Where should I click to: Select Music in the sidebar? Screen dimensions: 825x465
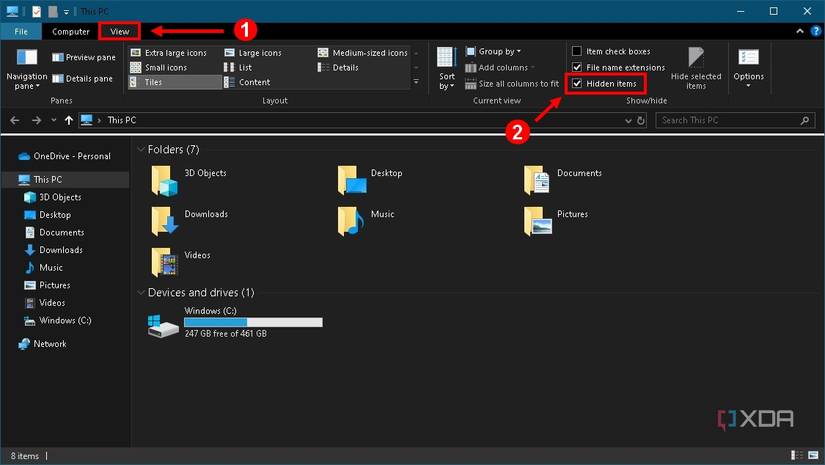44,267
